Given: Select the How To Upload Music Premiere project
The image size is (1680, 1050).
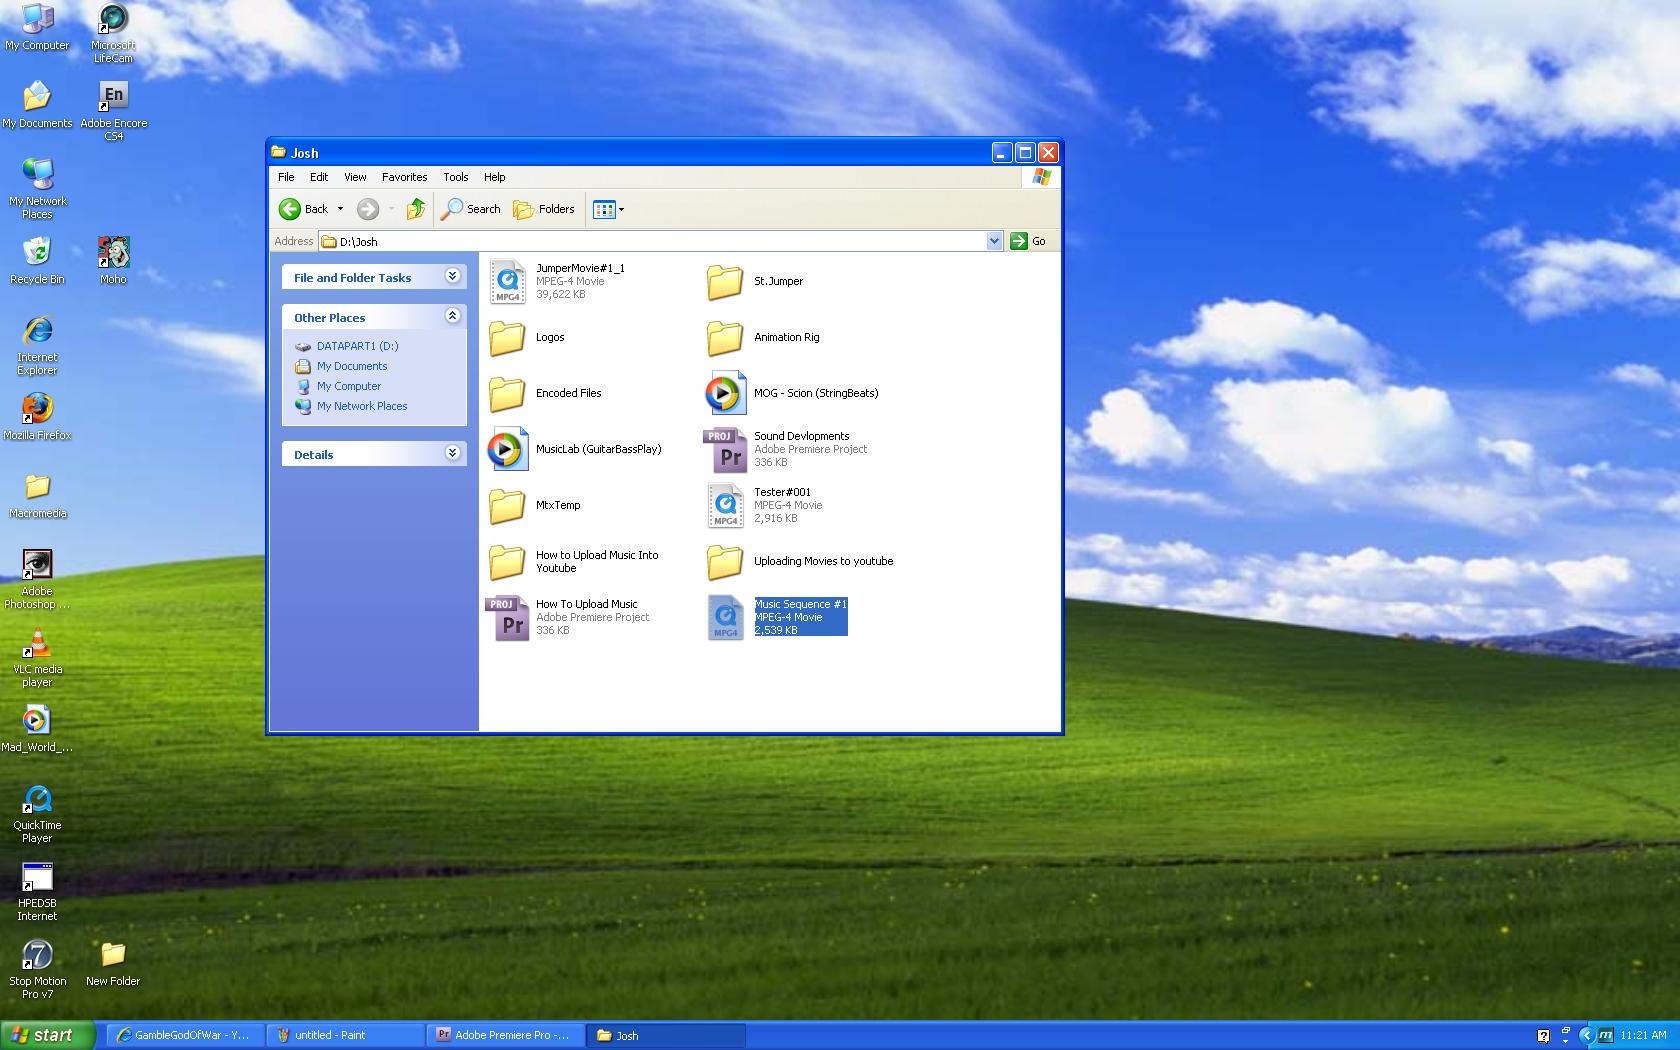Looking at the screenshot, I should [x=507, y=617].
